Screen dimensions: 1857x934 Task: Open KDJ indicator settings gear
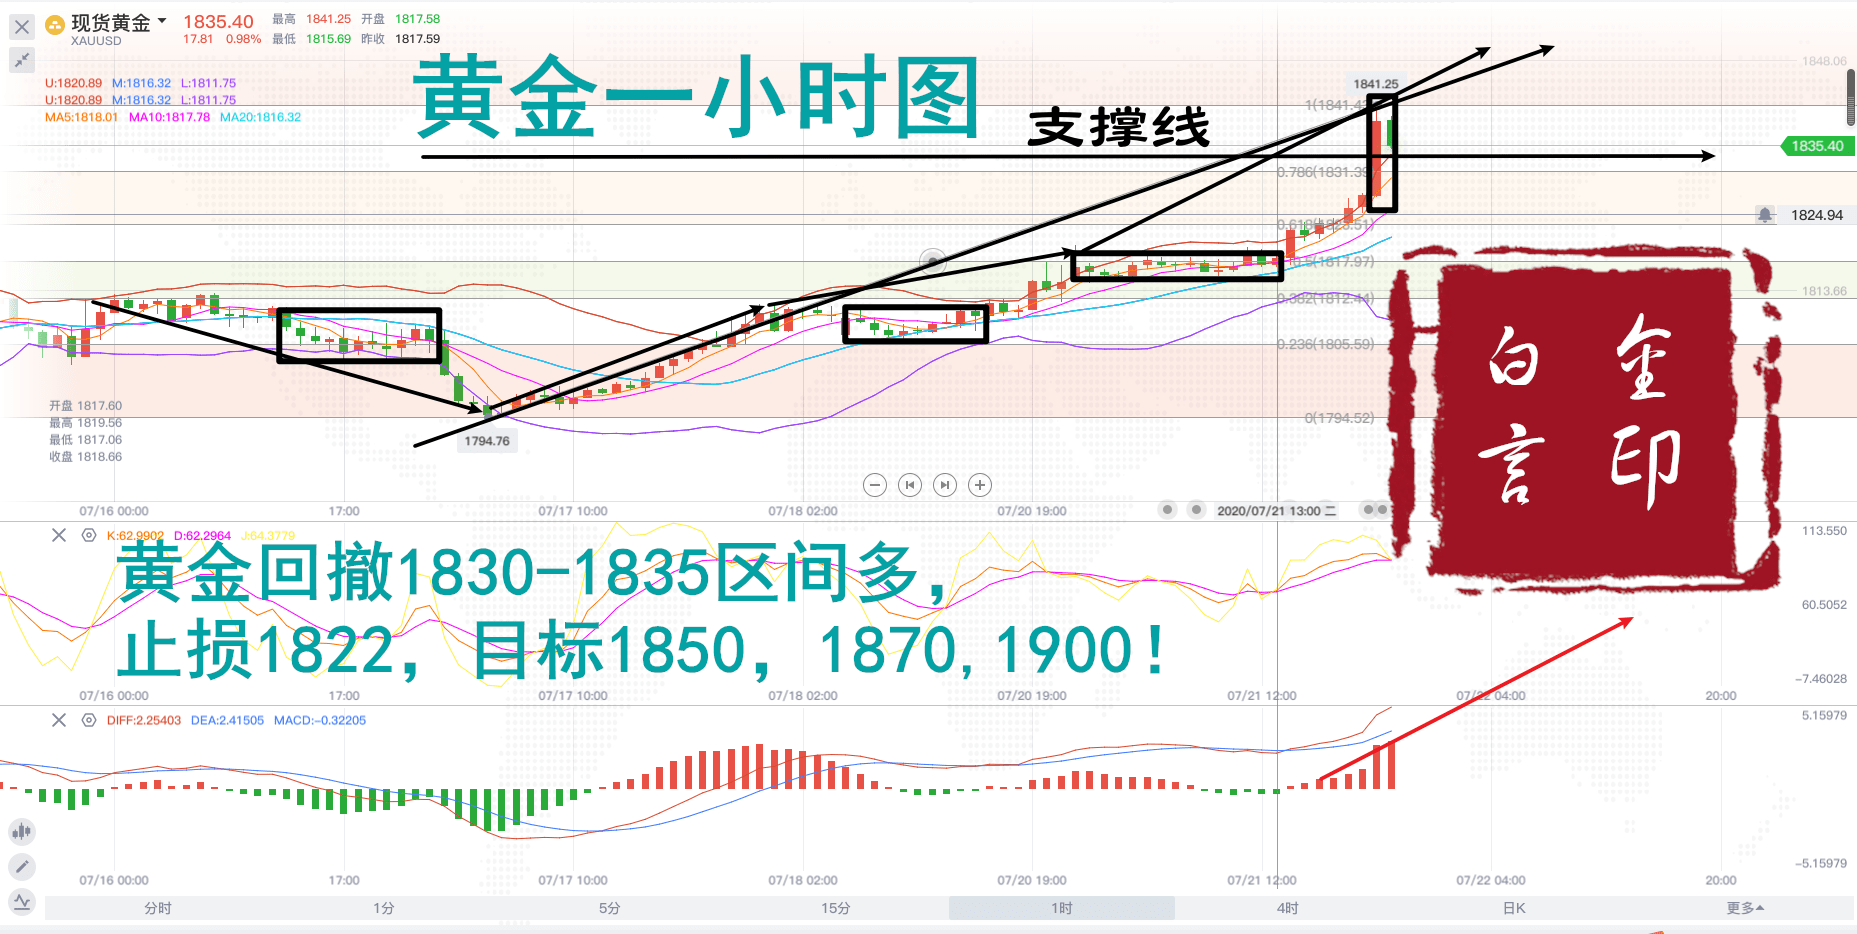tap(89, 535)
